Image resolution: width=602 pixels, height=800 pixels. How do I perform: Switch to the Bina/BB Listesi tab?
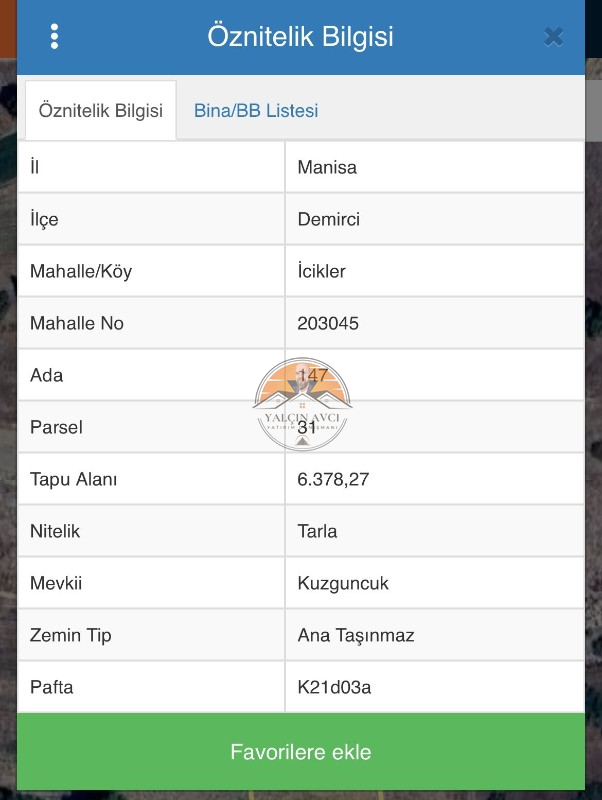pos(256,111)
